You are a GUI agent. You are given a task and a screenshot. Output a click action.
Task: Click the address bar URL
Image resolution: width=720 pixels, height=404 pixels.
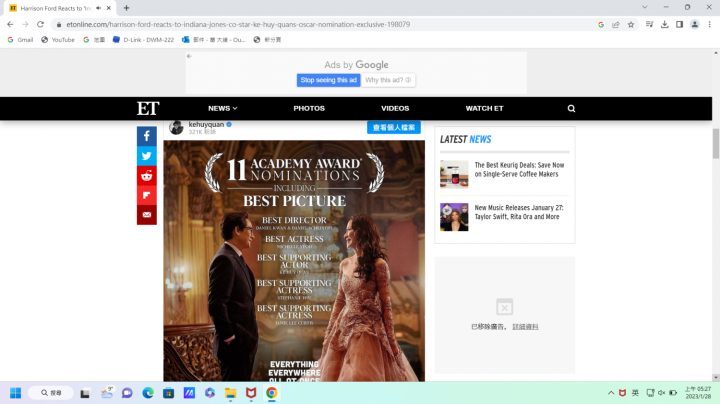[238, 24]
